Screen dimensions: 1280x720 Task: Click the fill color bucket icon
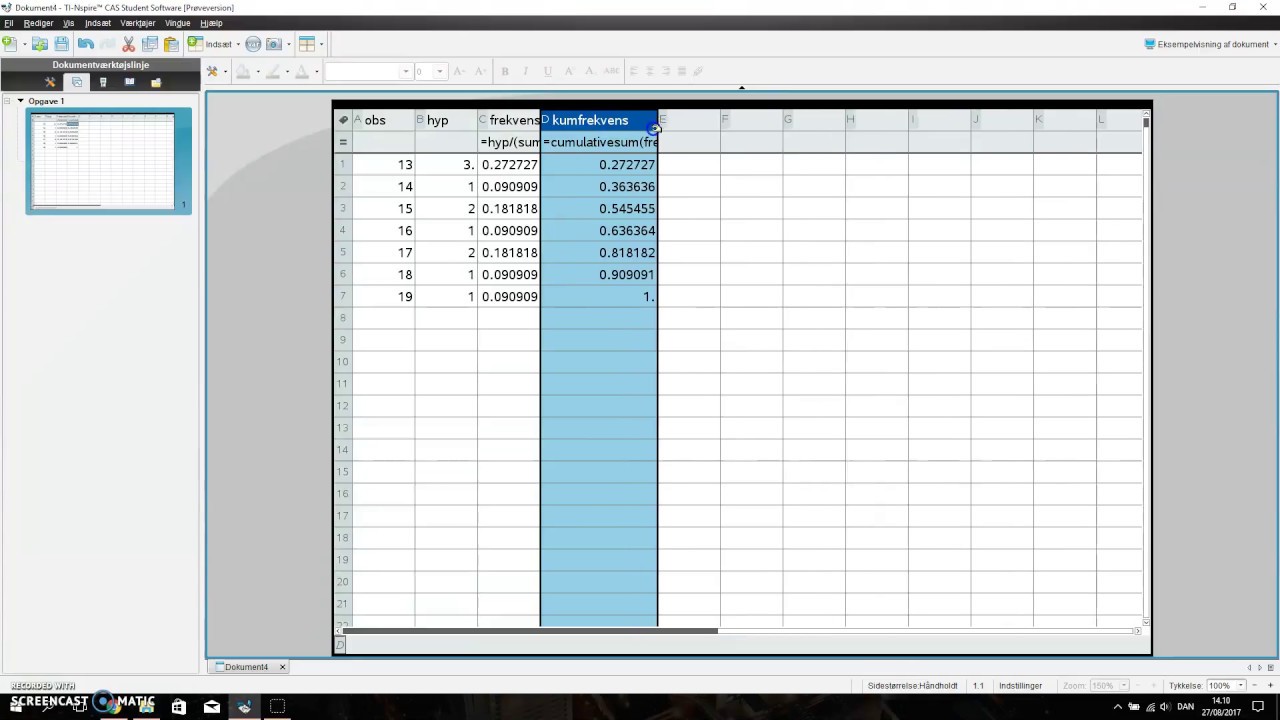[x=243, y=71]
